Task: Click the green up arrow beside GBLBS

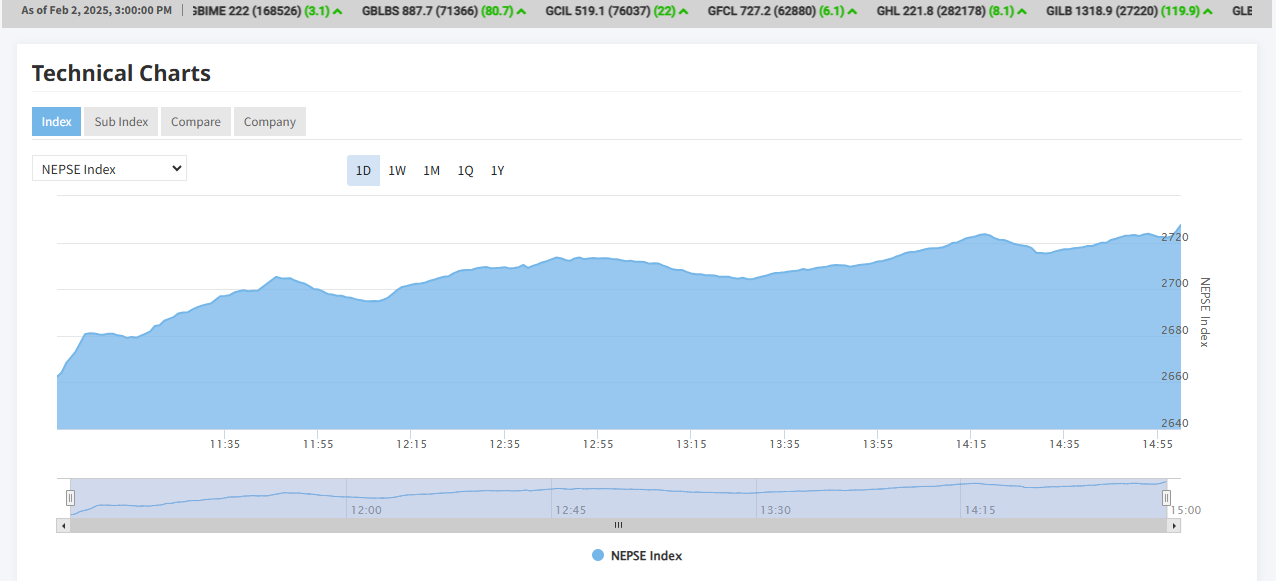Action: (x=522, y=11)
